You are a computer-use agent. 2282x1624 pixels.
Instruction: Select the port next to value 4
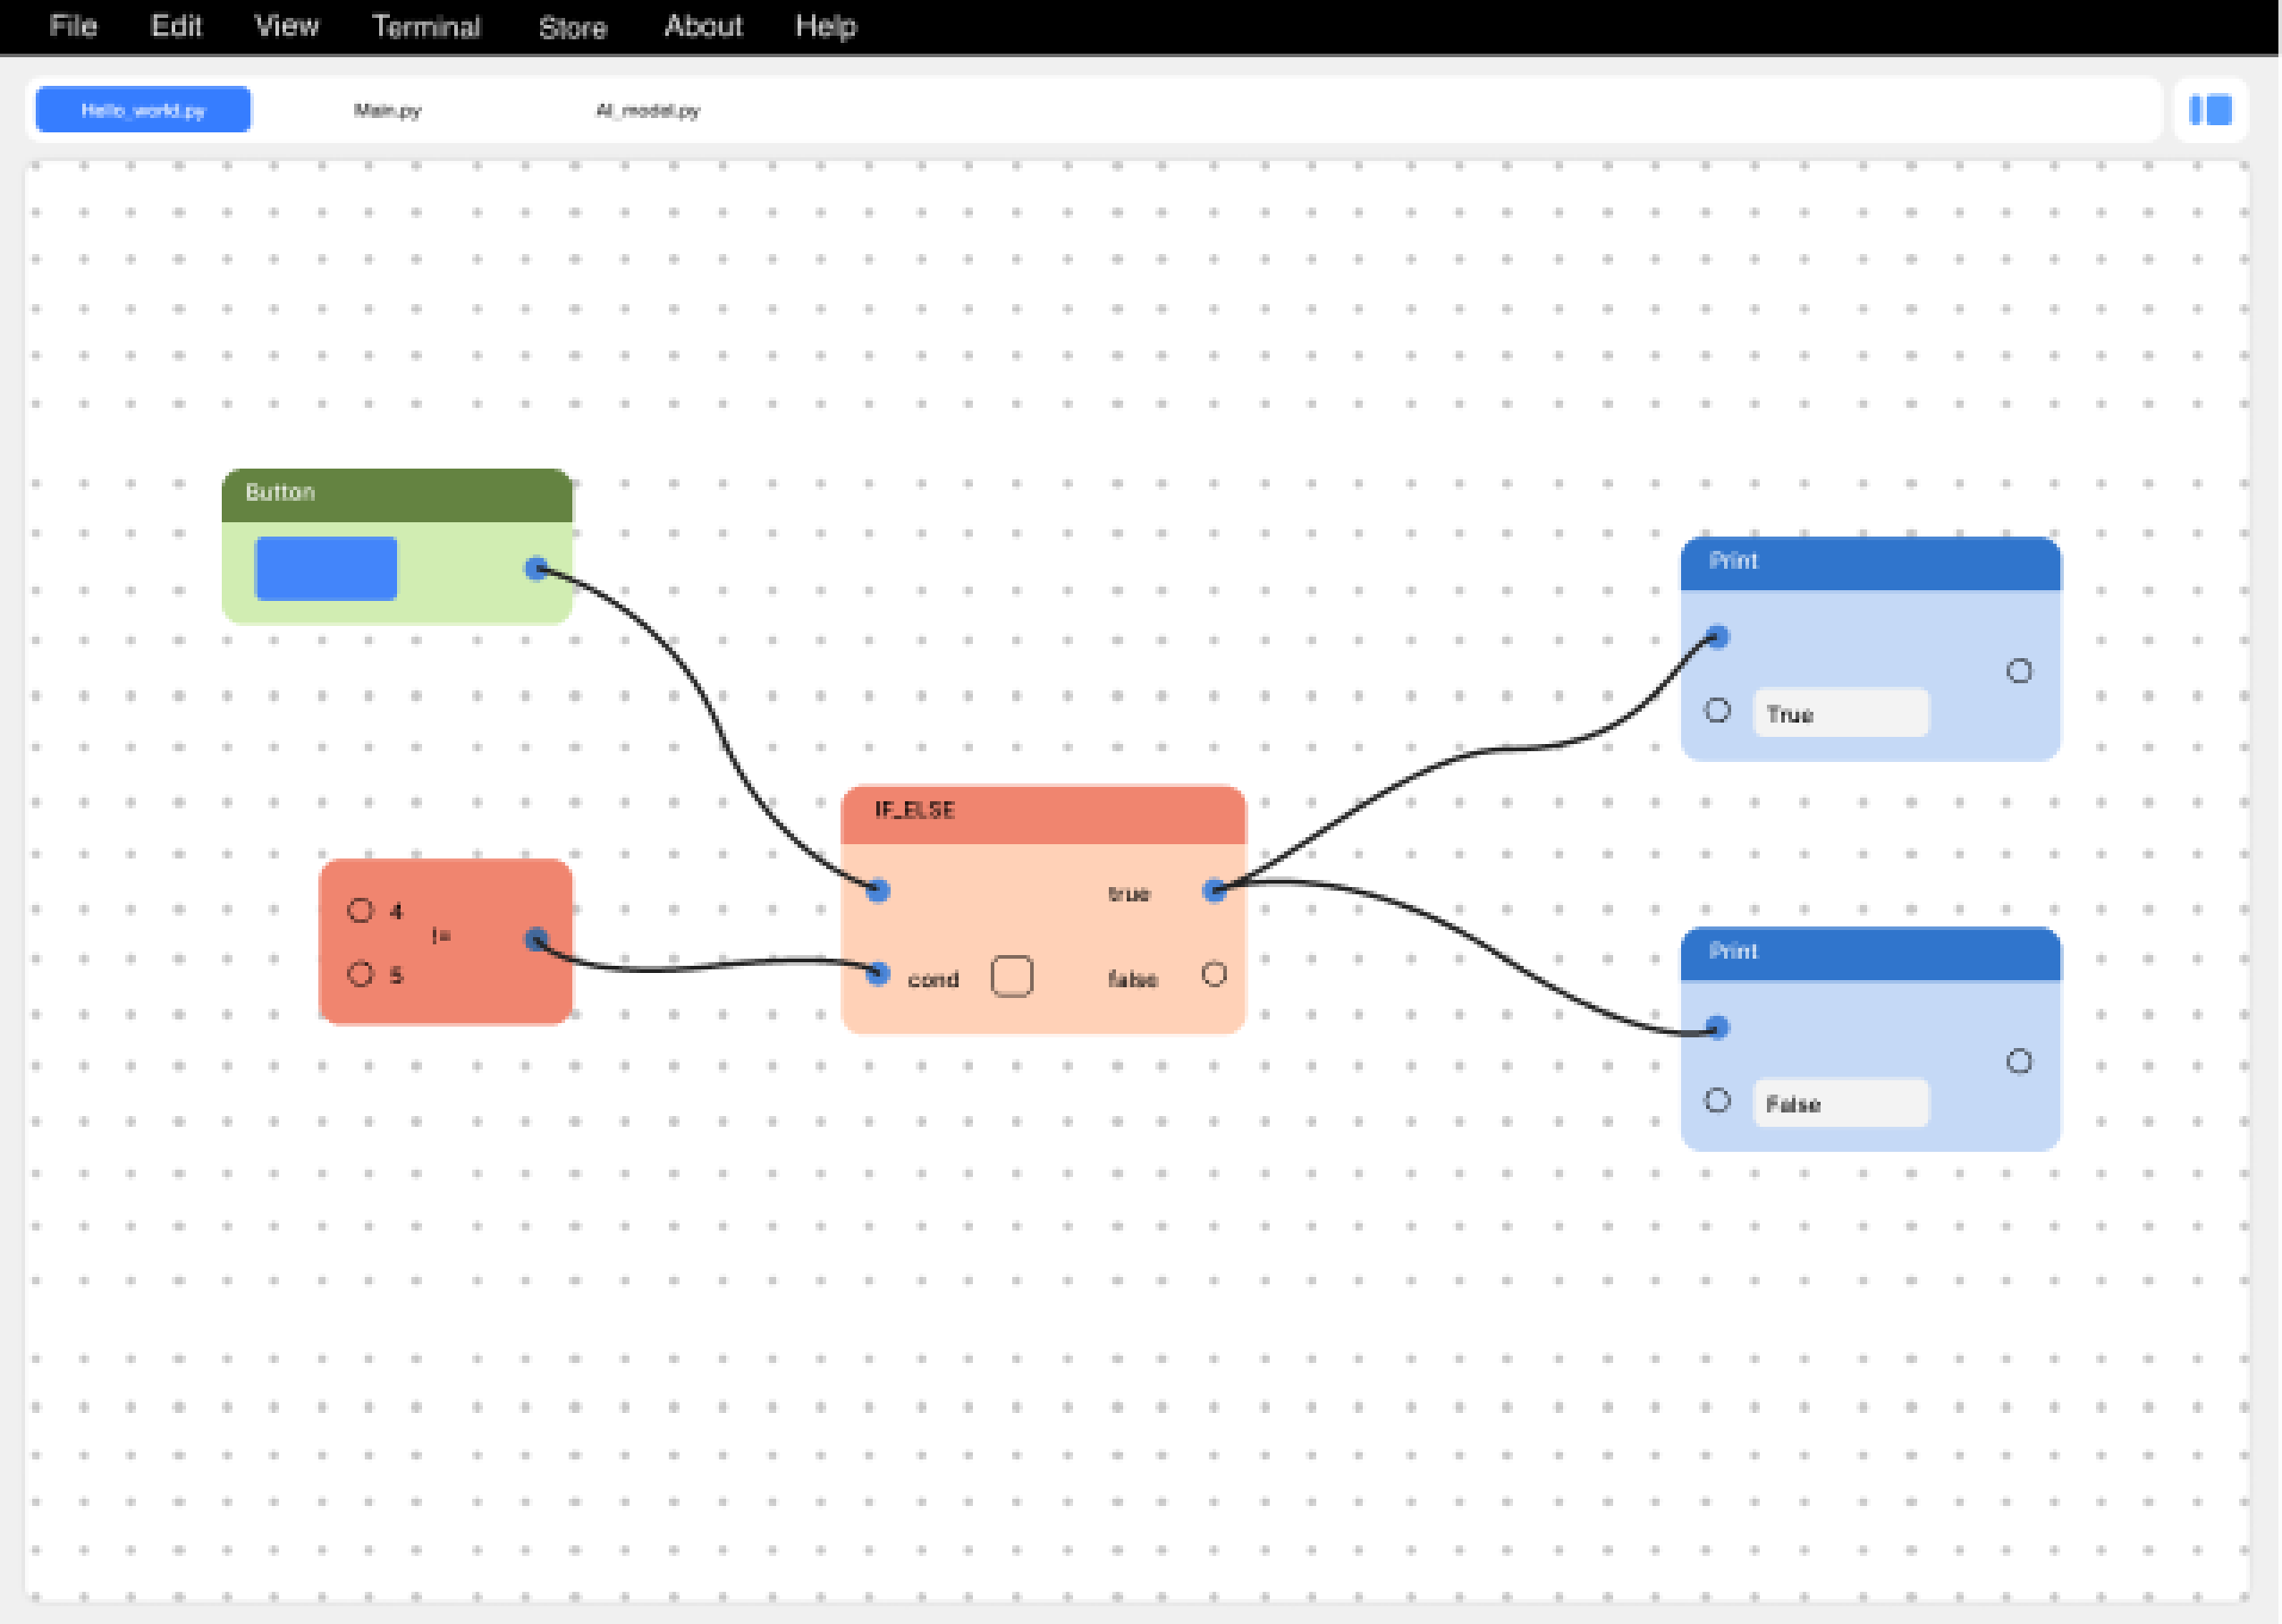[360, 910]
